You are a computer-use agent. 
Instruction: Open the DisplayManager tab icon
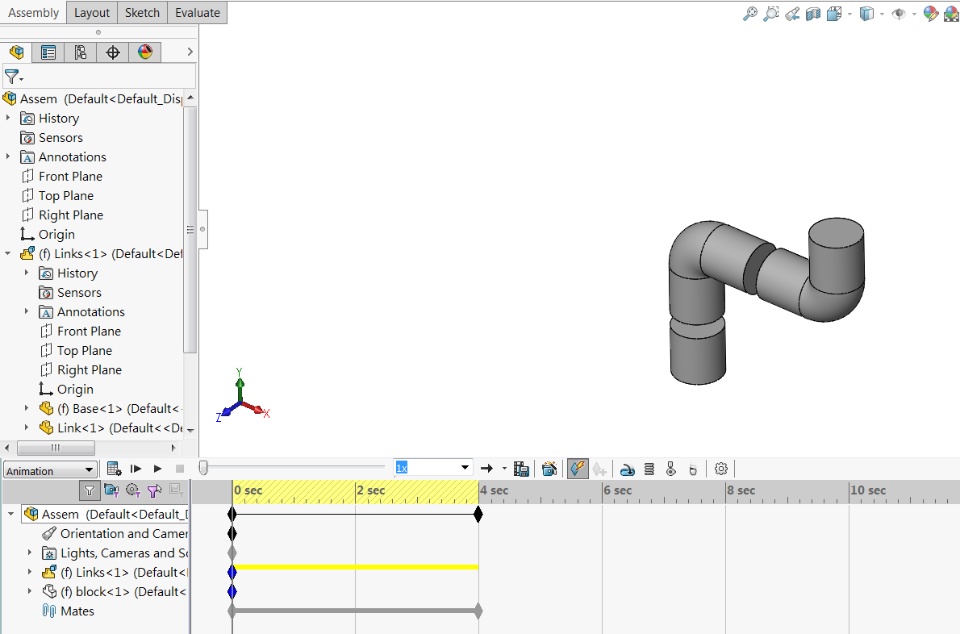point(145,53)
